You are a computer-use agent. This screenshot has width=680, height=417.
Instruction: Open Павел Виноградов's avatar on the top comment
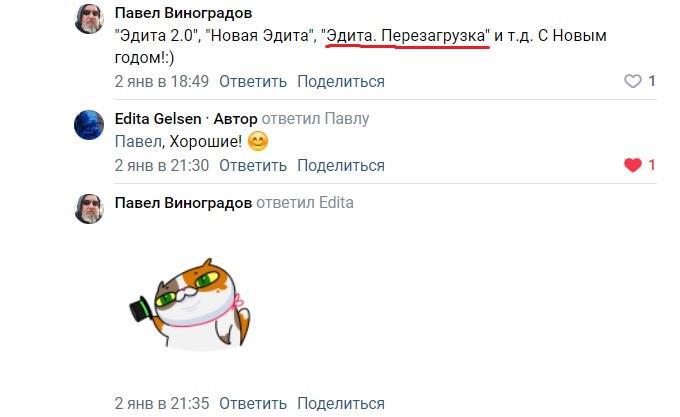tap(89, 19)
